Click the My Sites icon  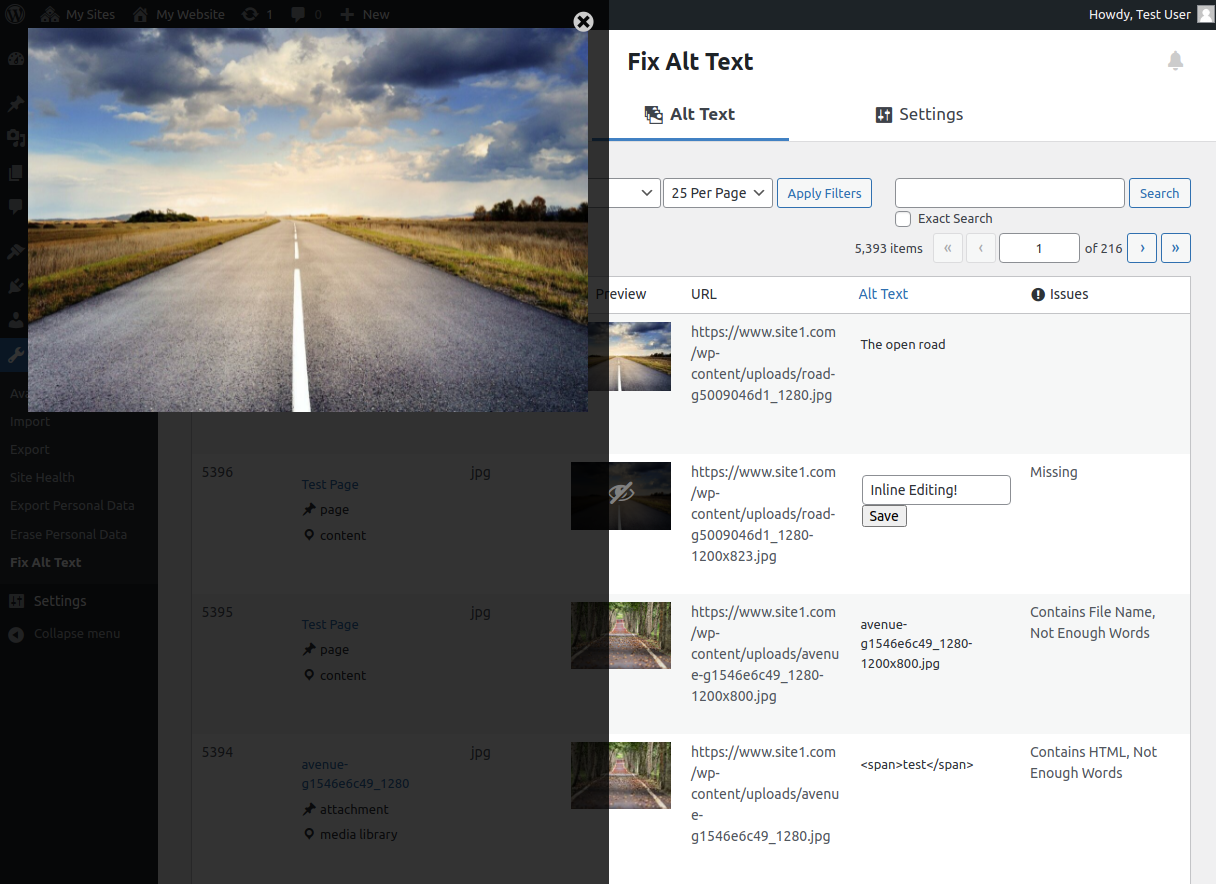click(x=50, y=15)
